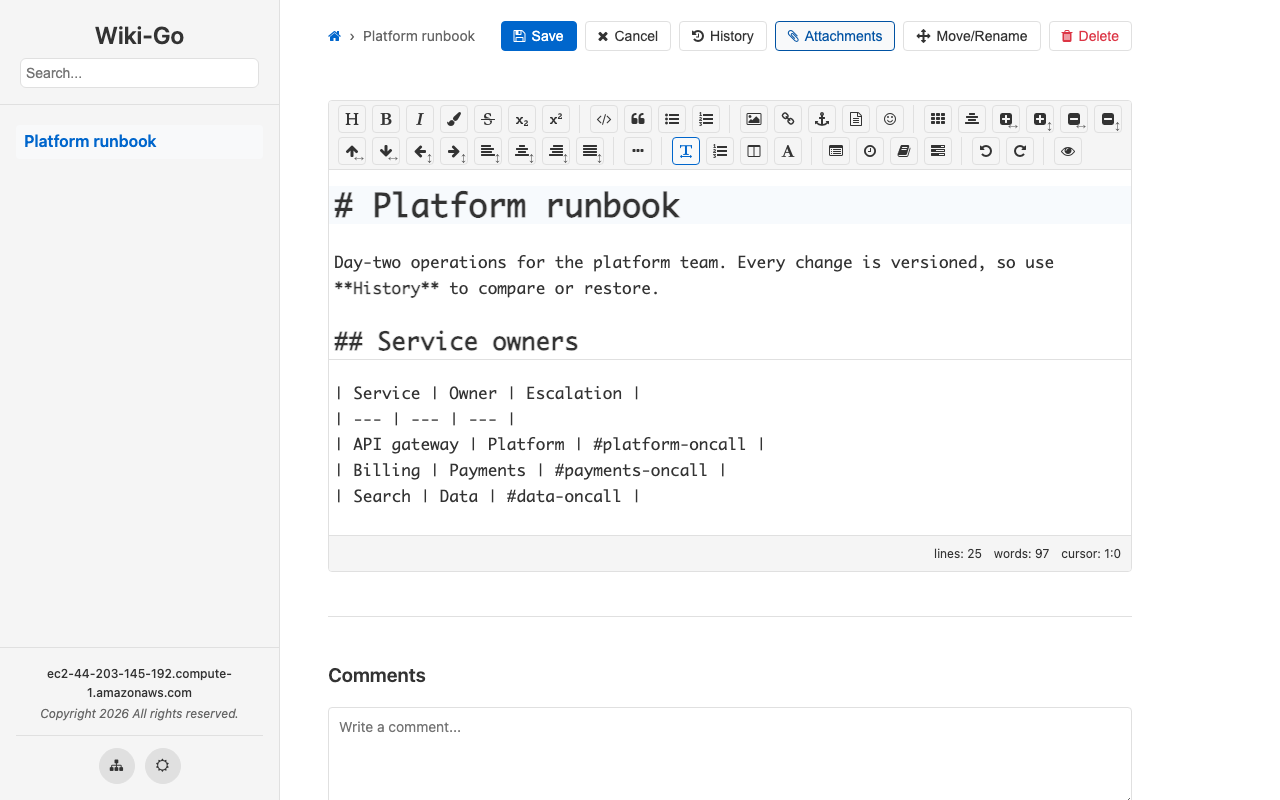Click the Wiki-Go site title

139,36
